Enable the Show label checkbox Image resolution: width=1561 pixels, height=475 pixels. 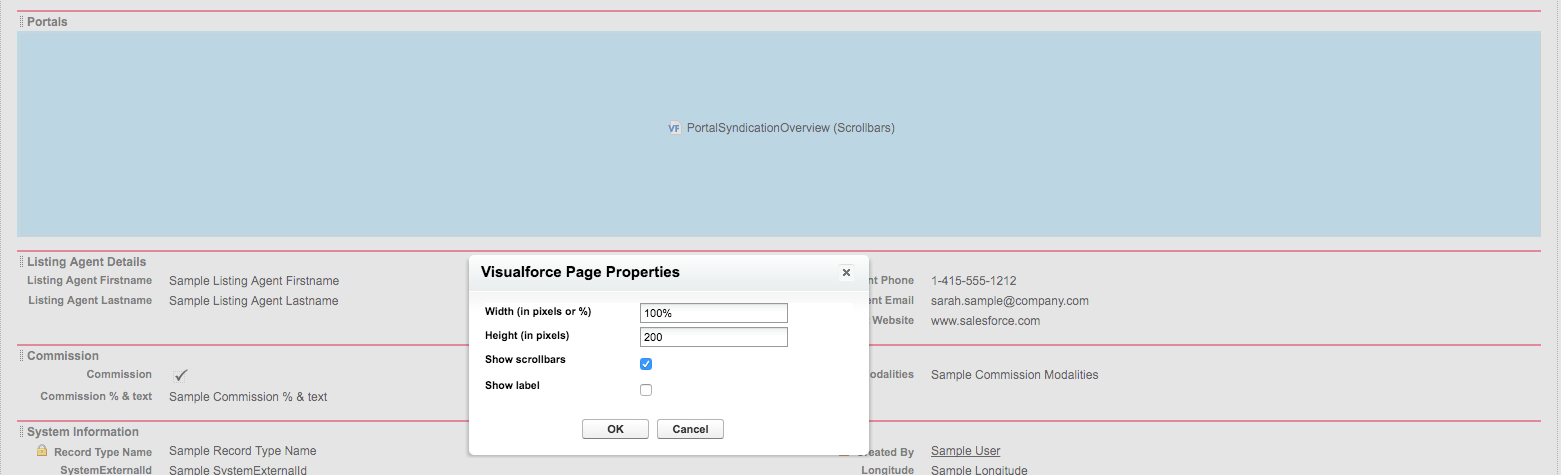646,390
